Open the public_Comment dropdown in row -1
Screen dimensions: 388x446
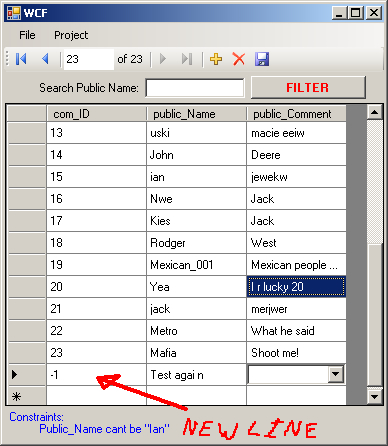tap(335, 374)
